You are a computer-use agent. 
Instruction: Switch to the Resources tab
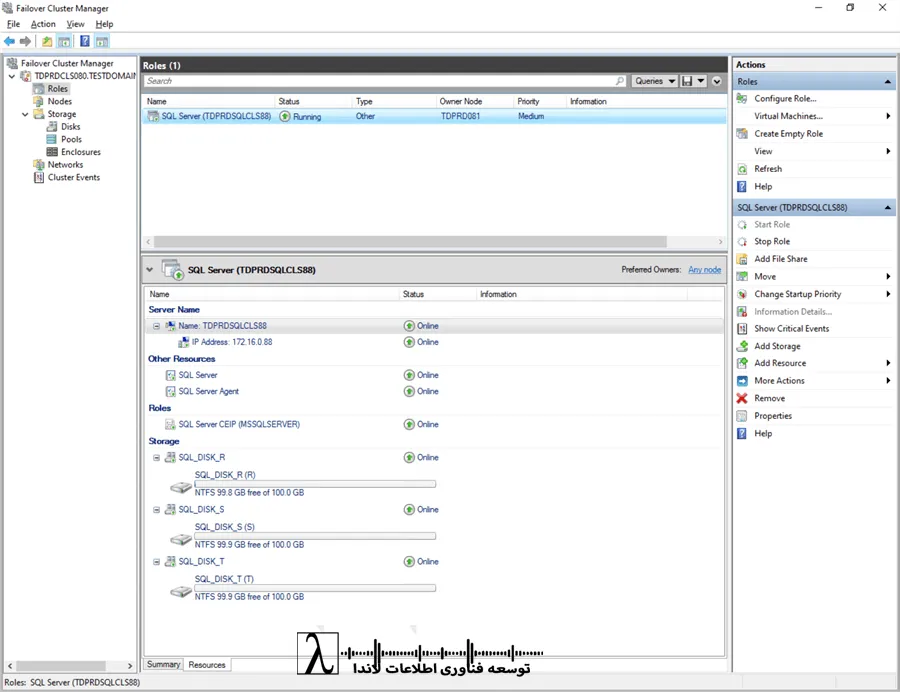[207, 665]
